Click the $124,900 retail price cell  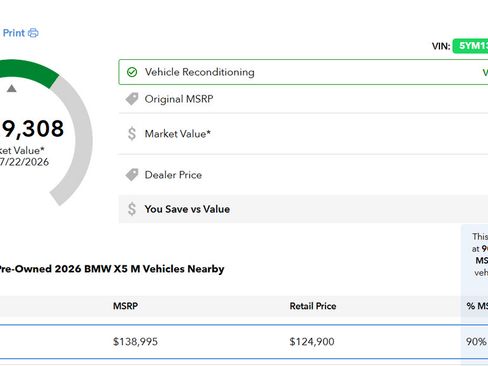pos(312,342)
